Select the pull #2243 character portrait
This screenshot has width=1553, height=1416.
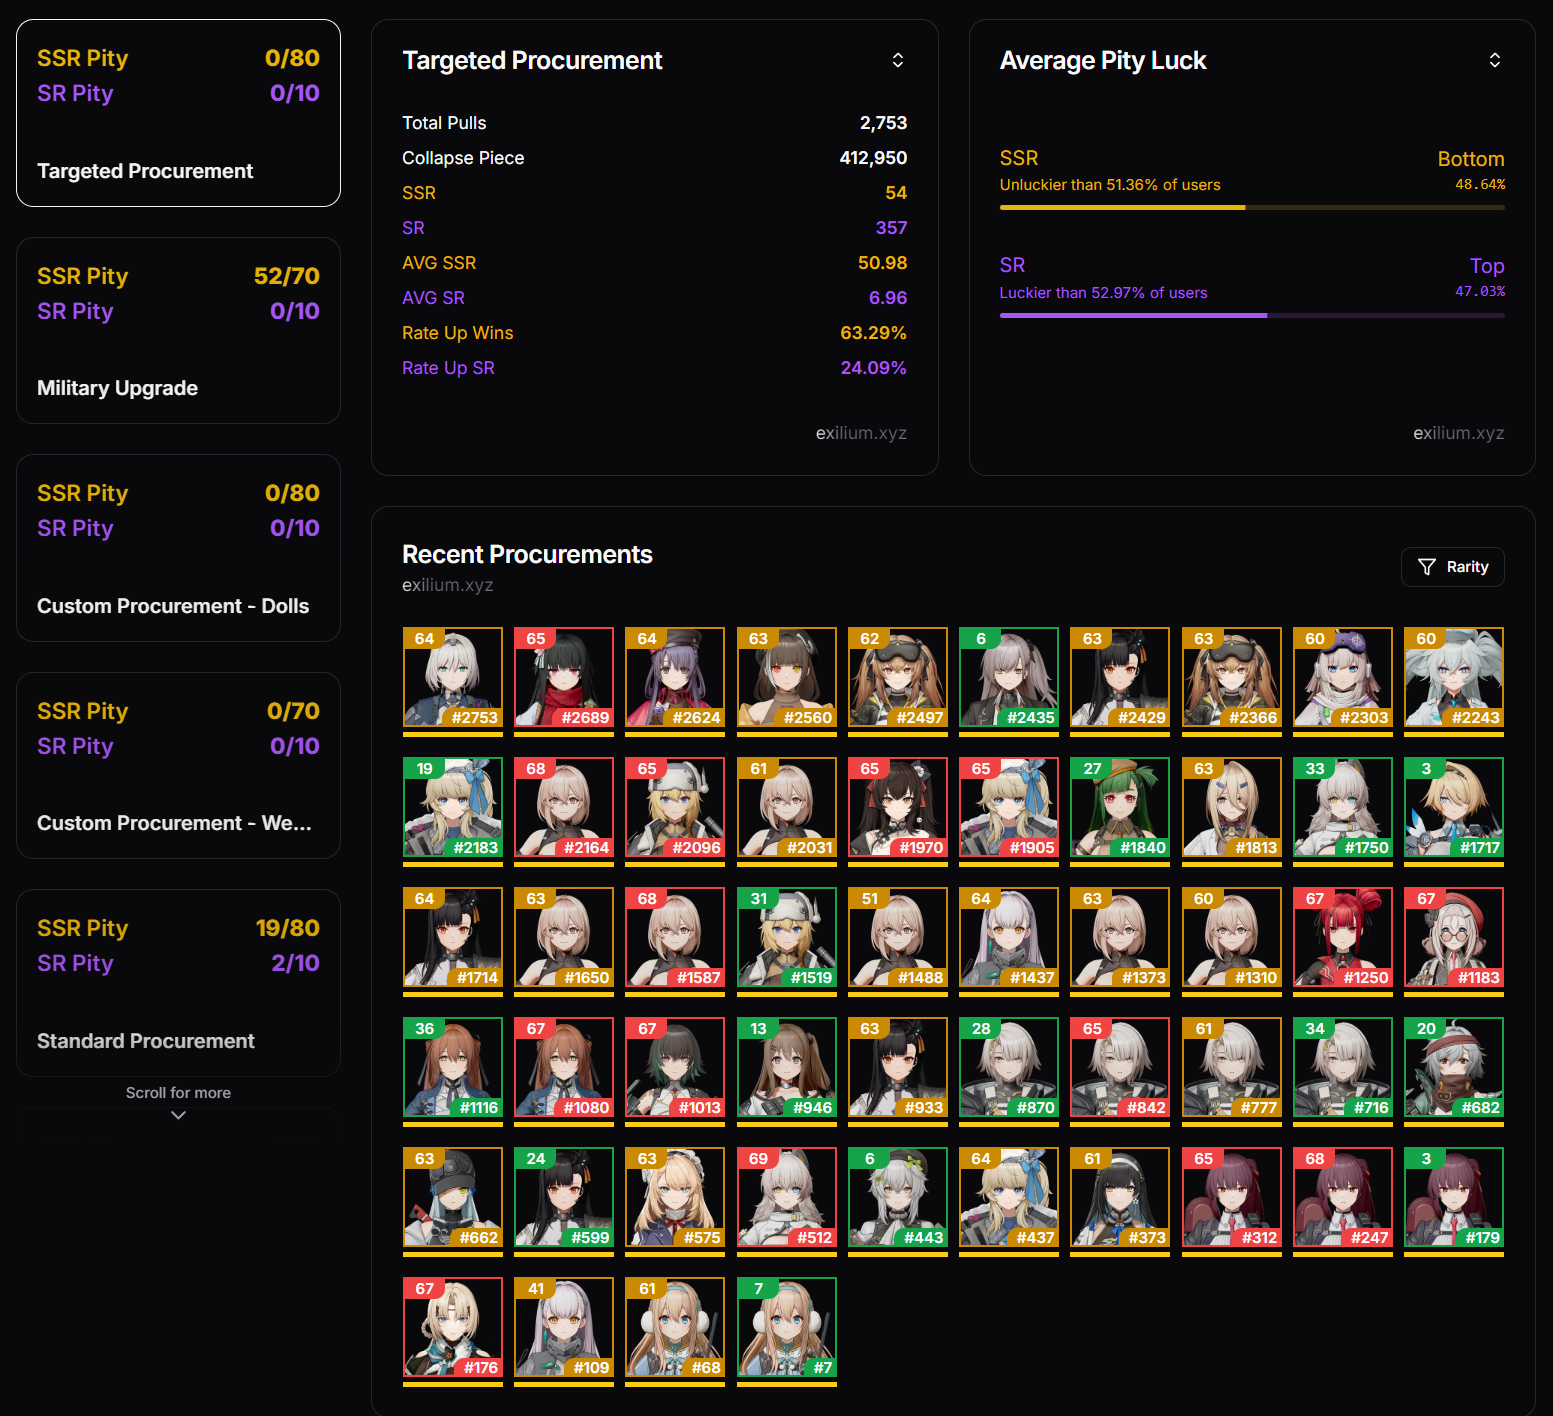coord(1454,677)
